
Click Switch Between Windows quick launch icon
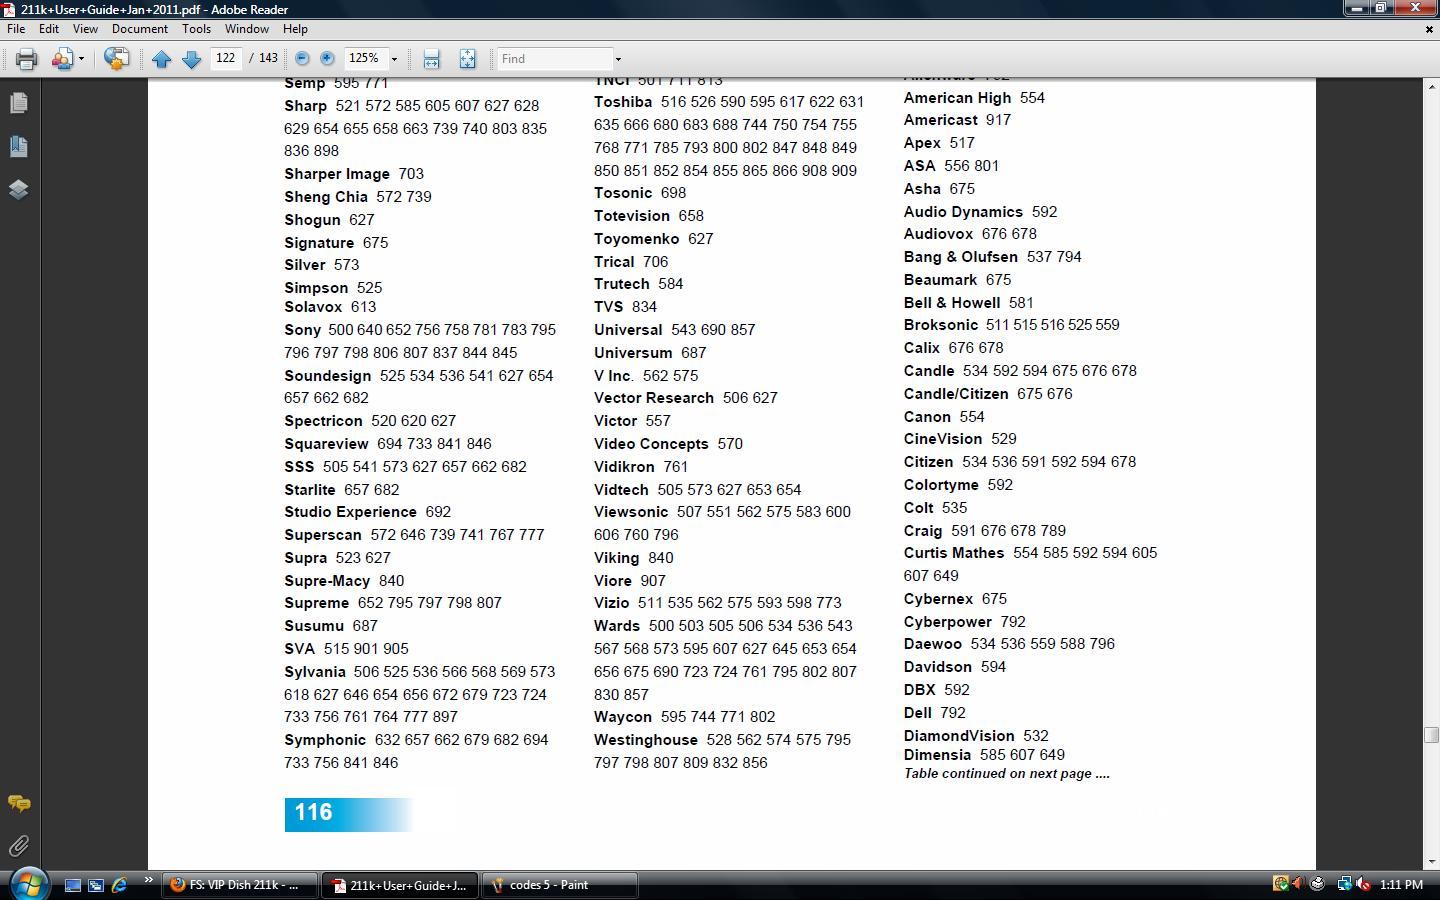coord(96,885)
